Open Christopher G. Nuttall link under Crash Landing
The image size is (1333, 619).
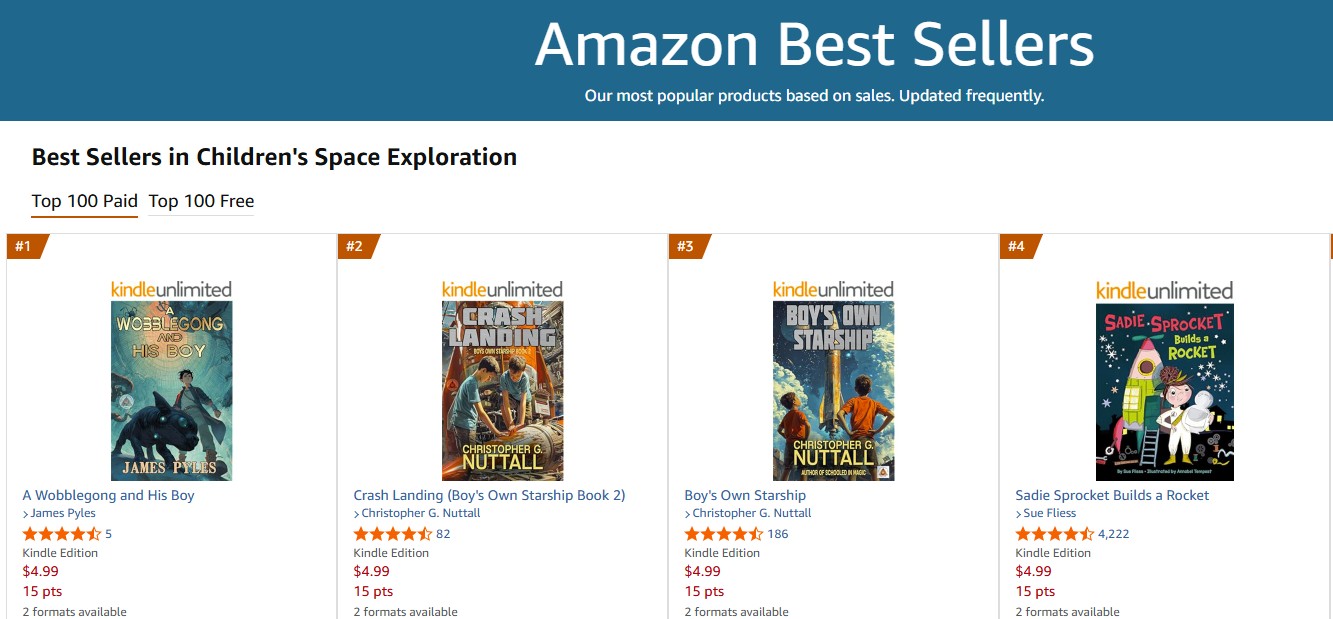tap(420, 513)
